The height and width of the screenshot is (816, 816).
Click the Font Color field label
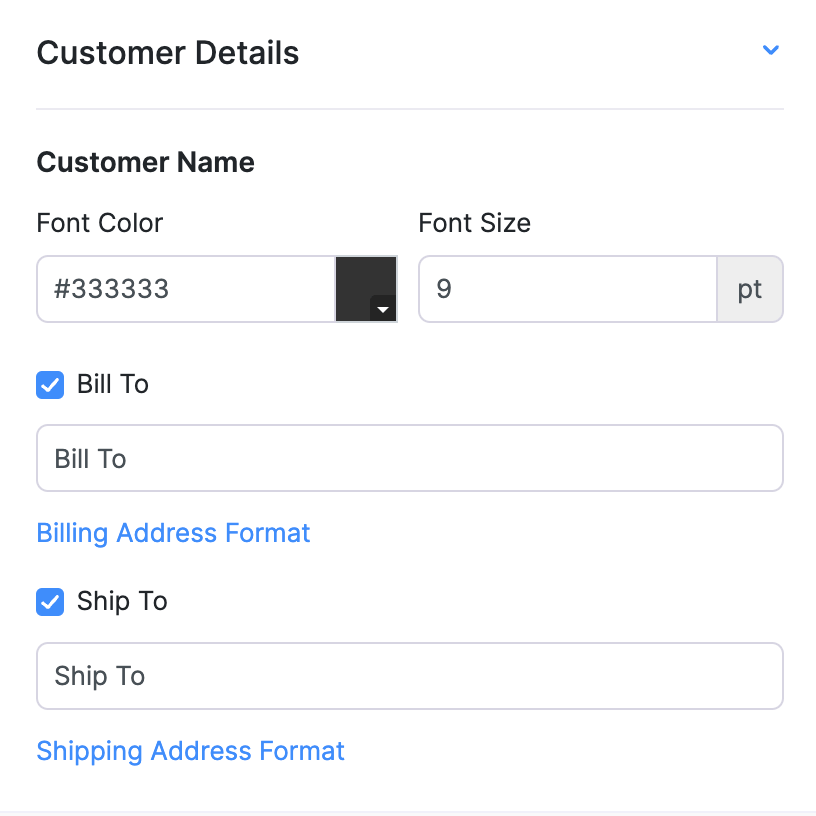(99, 222)
